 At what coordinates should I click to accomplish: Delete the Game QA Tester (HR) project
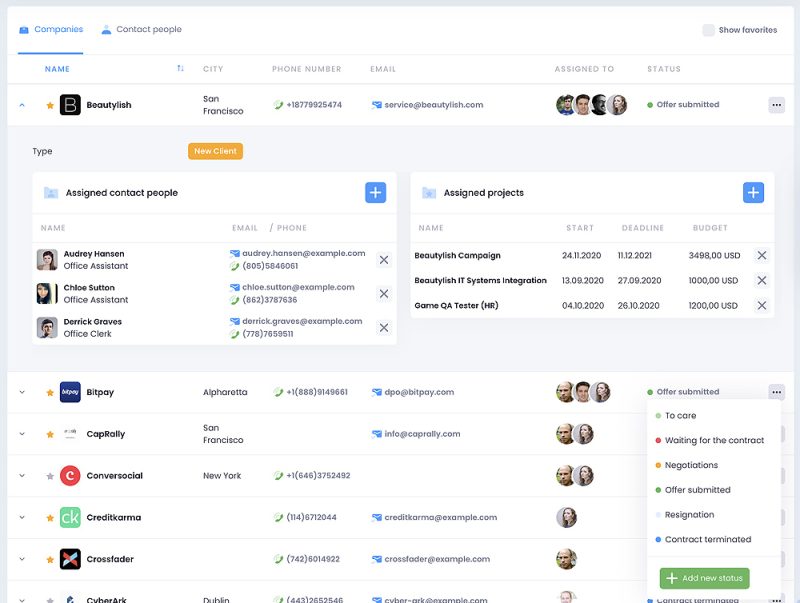(x=761, y=305)
